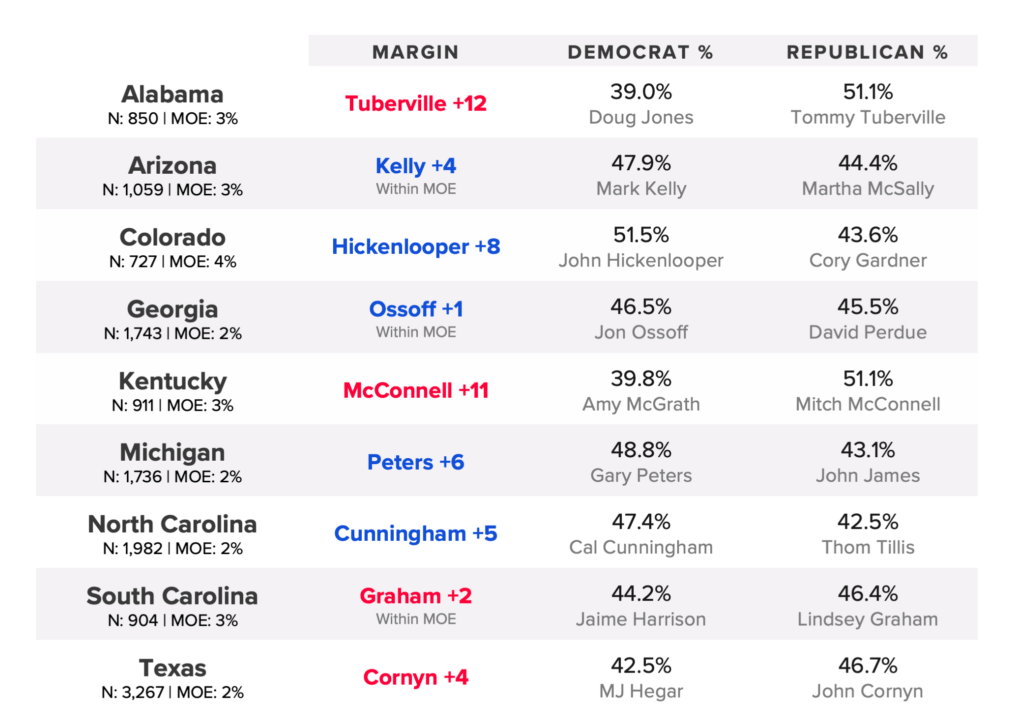
Task: Click the Cunningham +5 margin text
Action: tap(416, 533)
